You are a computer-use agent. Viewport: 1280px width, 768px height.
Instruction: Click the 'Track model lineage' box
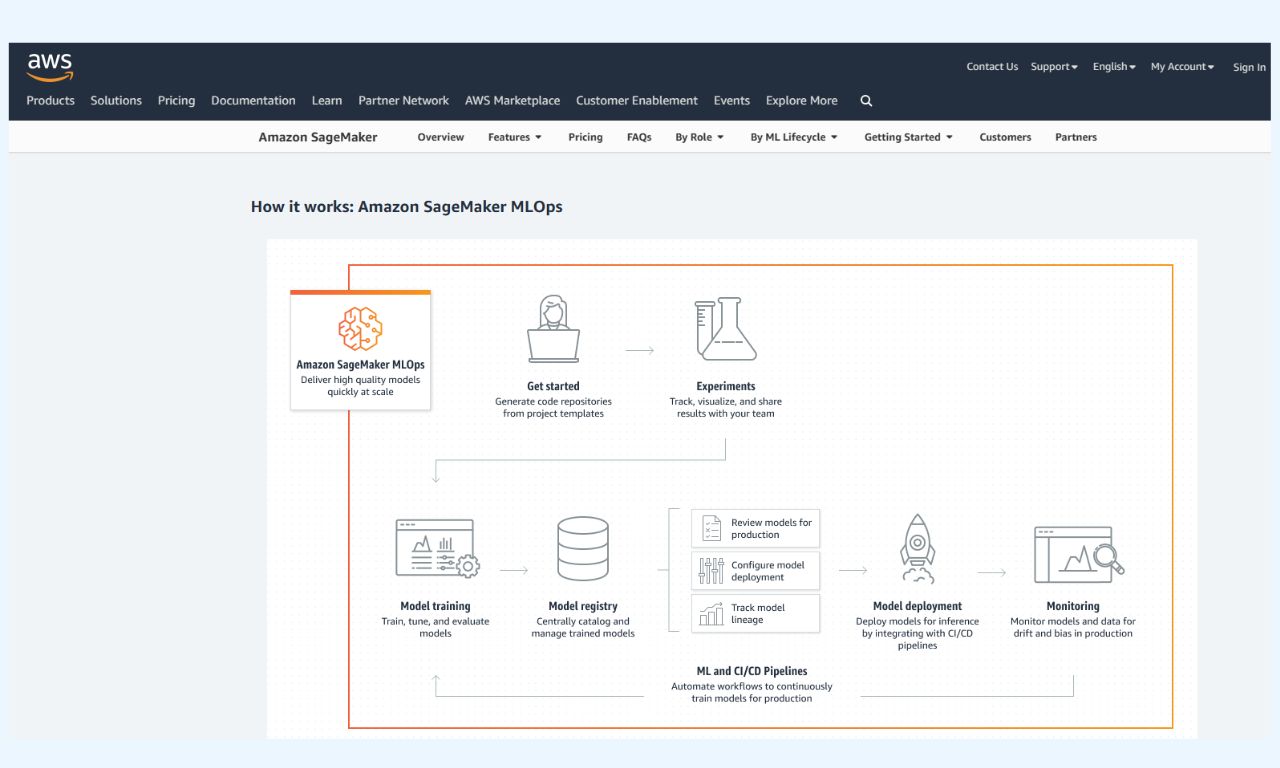point(755,614)
